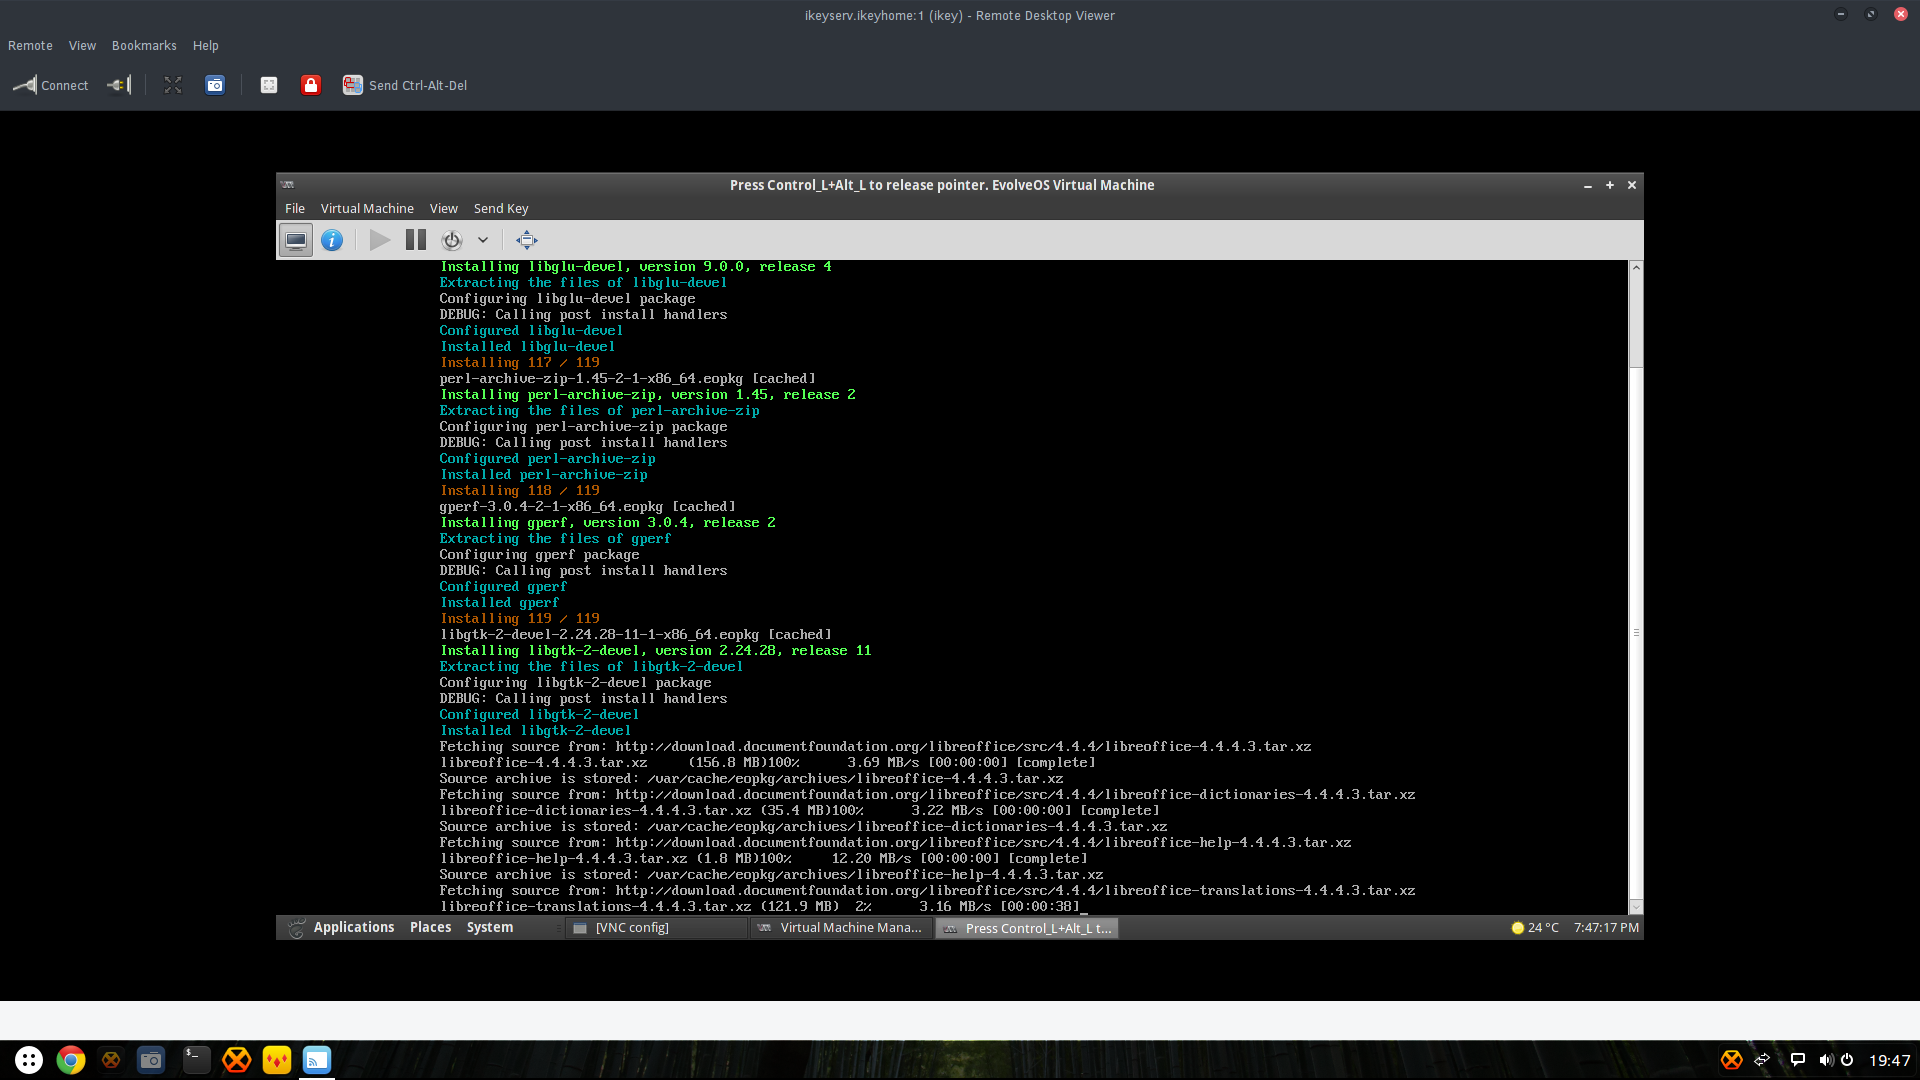Take a screenshot with the camera icon
Viewport: 1920px width, 1080px height.
click(215, 86)
